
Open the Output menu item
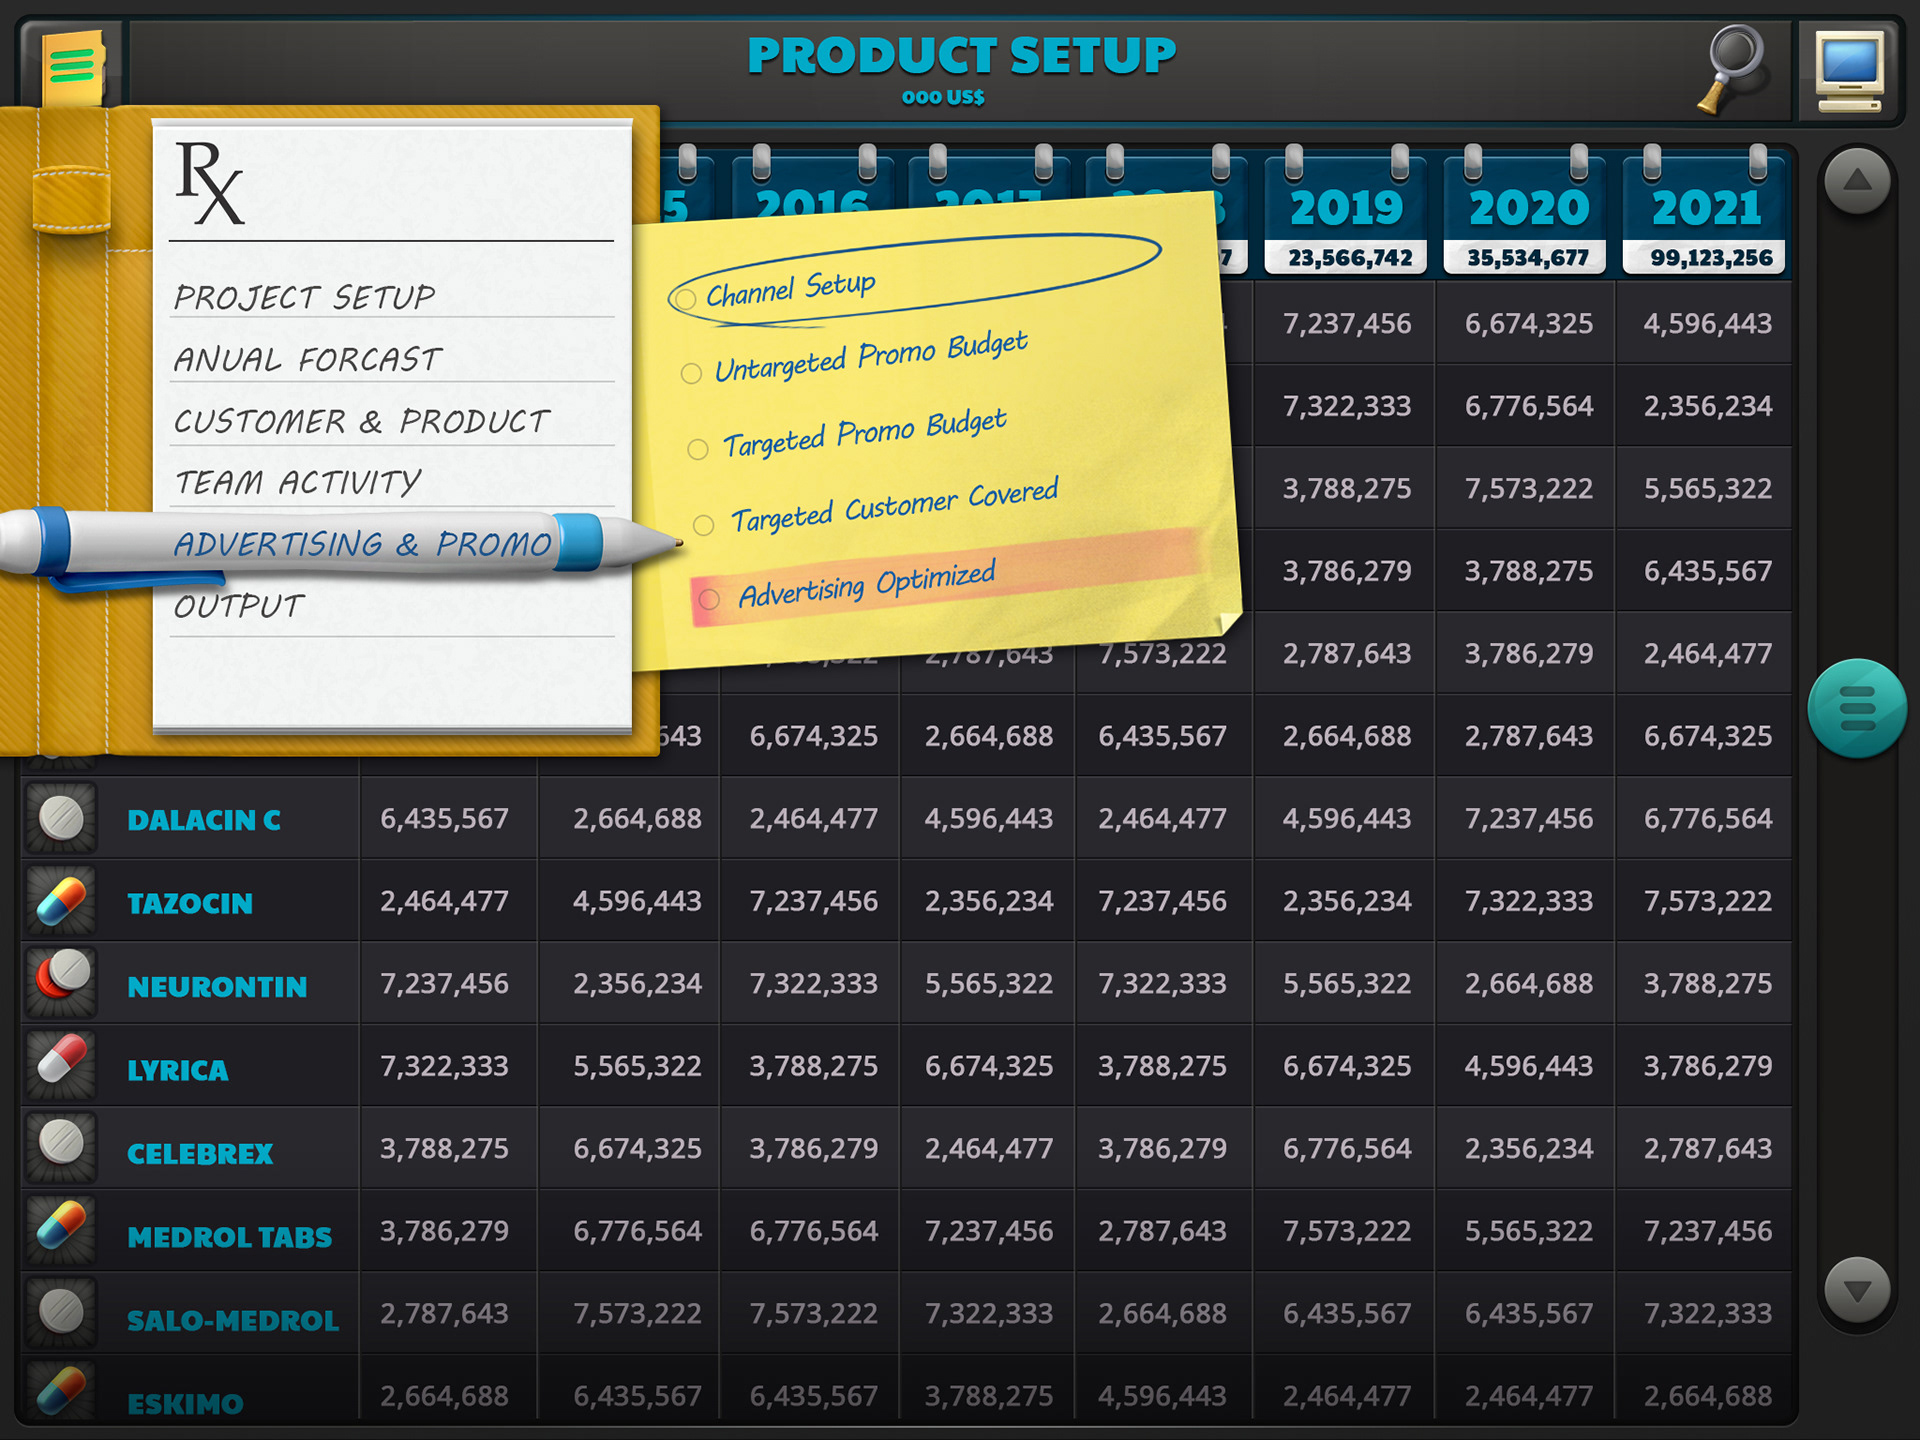pyautogui.click(x=239, y=606)
